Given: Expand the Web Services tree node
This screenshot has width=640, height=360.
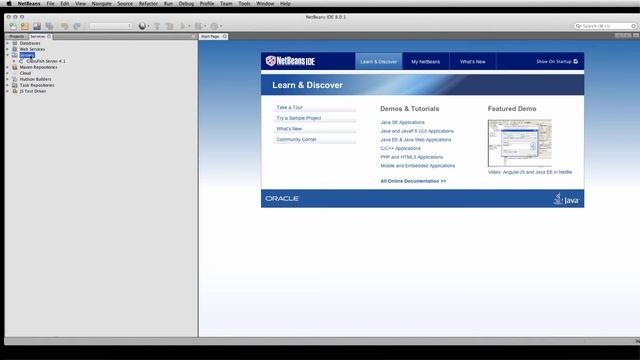Looking at the screenshot, I should coord(7,49).
